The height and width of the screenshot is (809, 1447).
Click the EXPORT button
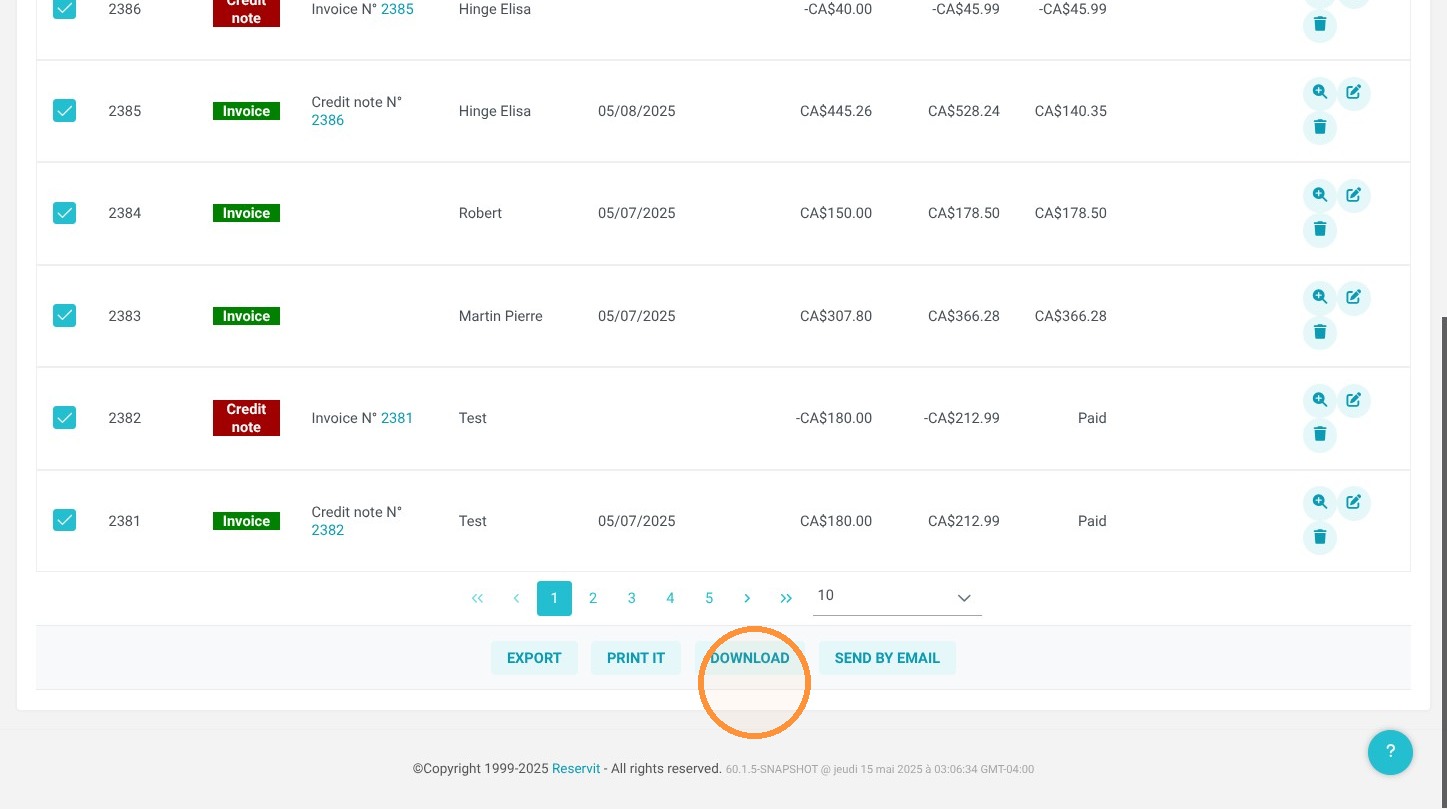534,658
